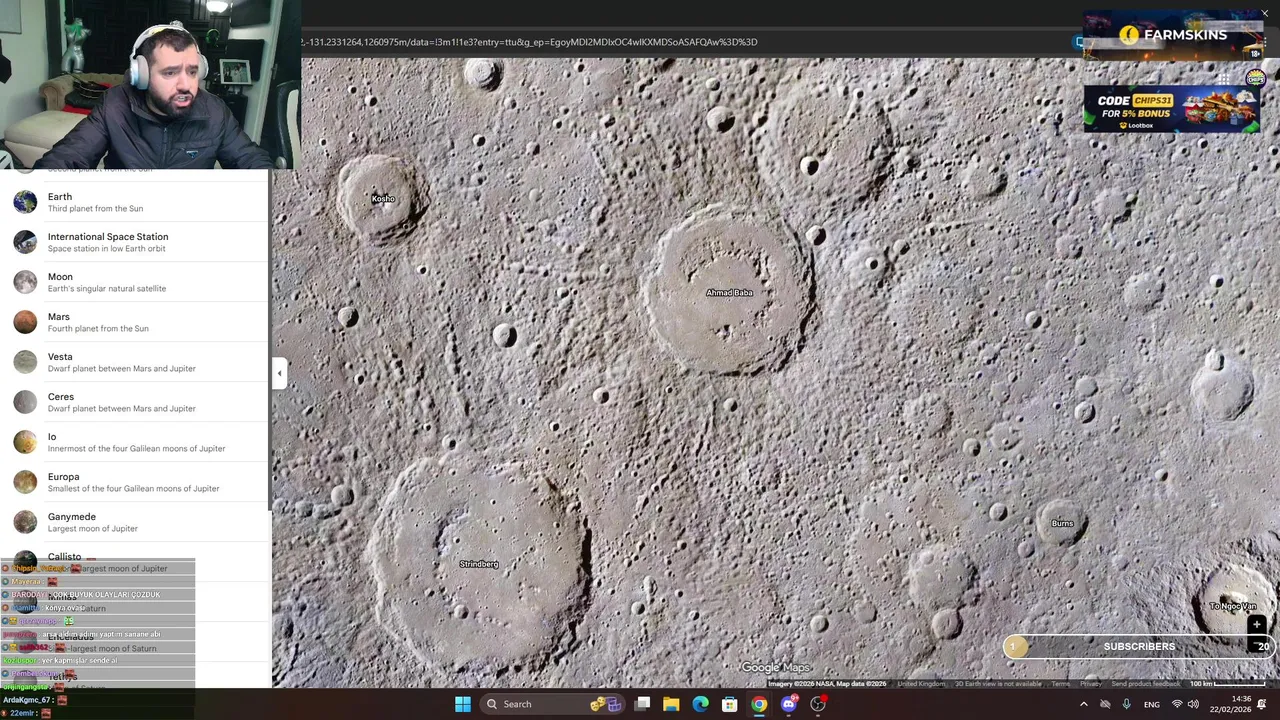Open Ganymede, largest moon of Jupiter
The image size is (1280, 720).
point(134,522)
